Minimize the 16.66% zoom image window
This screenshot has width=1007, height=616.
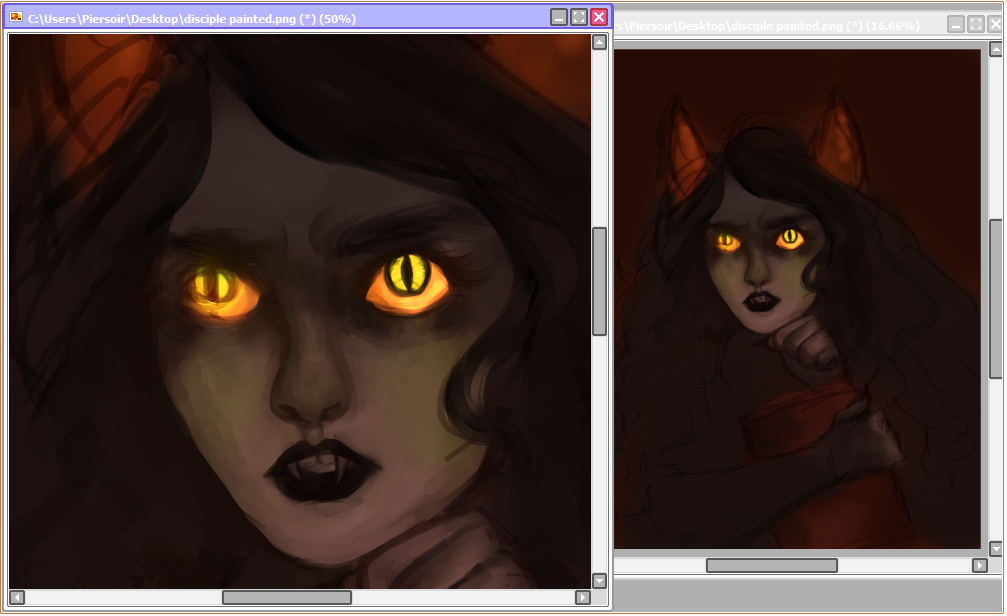(x=956, y=25)
